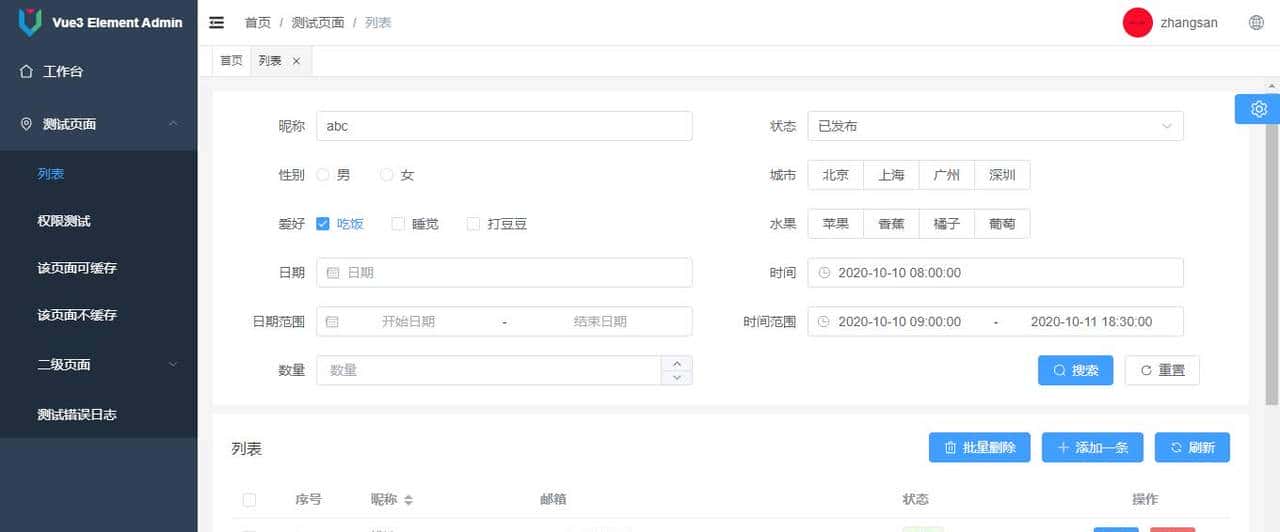Viewport: 1280px width, 532px height.
Task: Increase 数量 with the up arrow
Action: pyautogui.click(x=677, y=363)
